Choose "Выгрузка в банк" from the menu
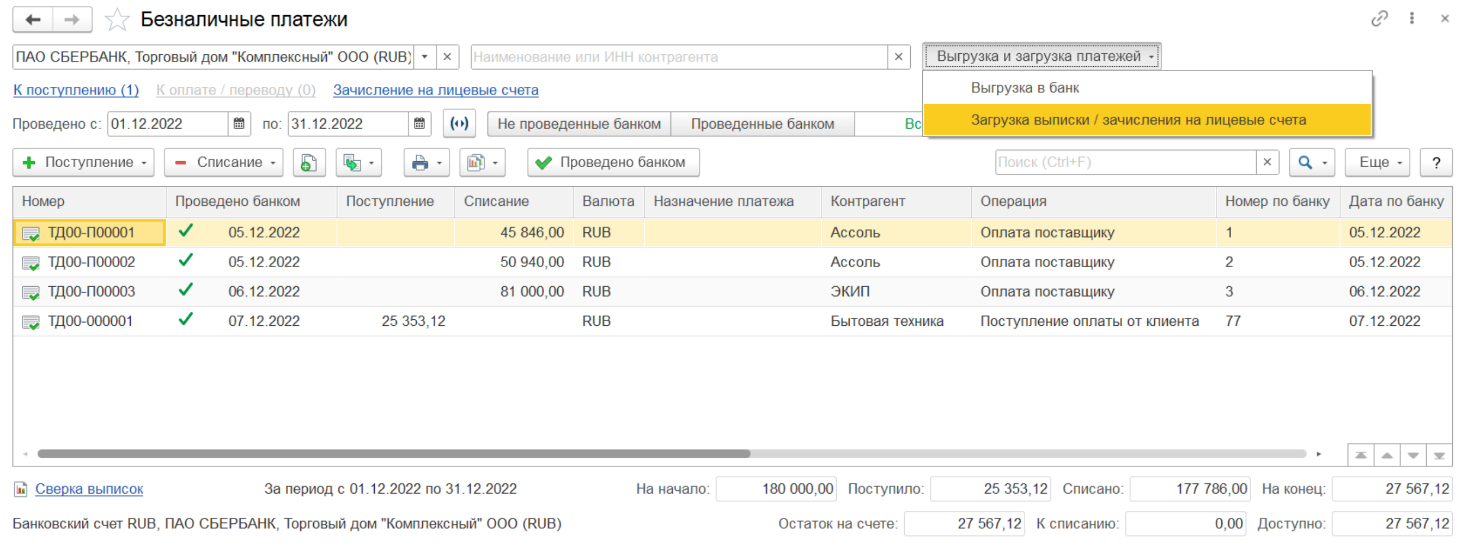 (x=1025, y=88)
